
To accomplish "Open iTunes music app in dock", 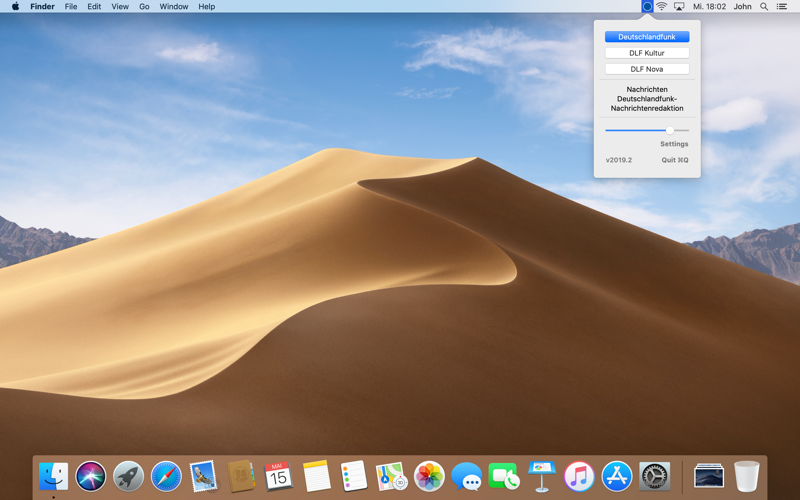I will coord(579,477).
